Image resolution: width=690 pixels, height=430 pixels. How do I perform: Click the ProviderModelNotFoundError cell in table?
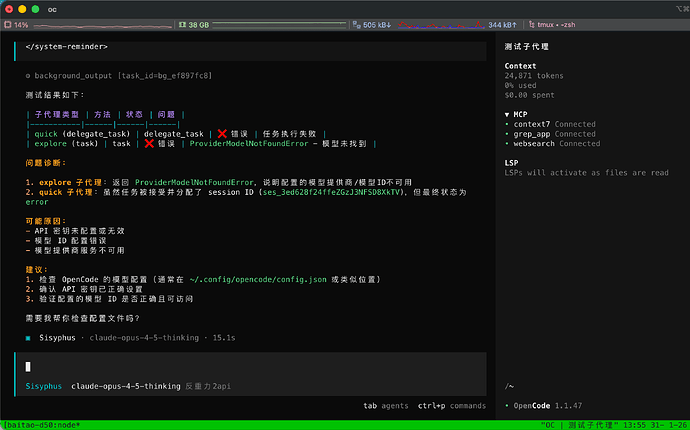(249, 143)
